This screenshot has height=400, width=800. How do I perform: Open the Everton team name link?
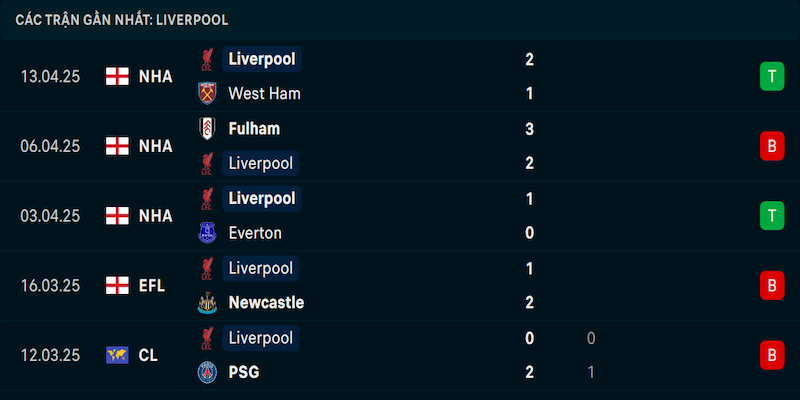pyautogui.click(x=255, y=233)
